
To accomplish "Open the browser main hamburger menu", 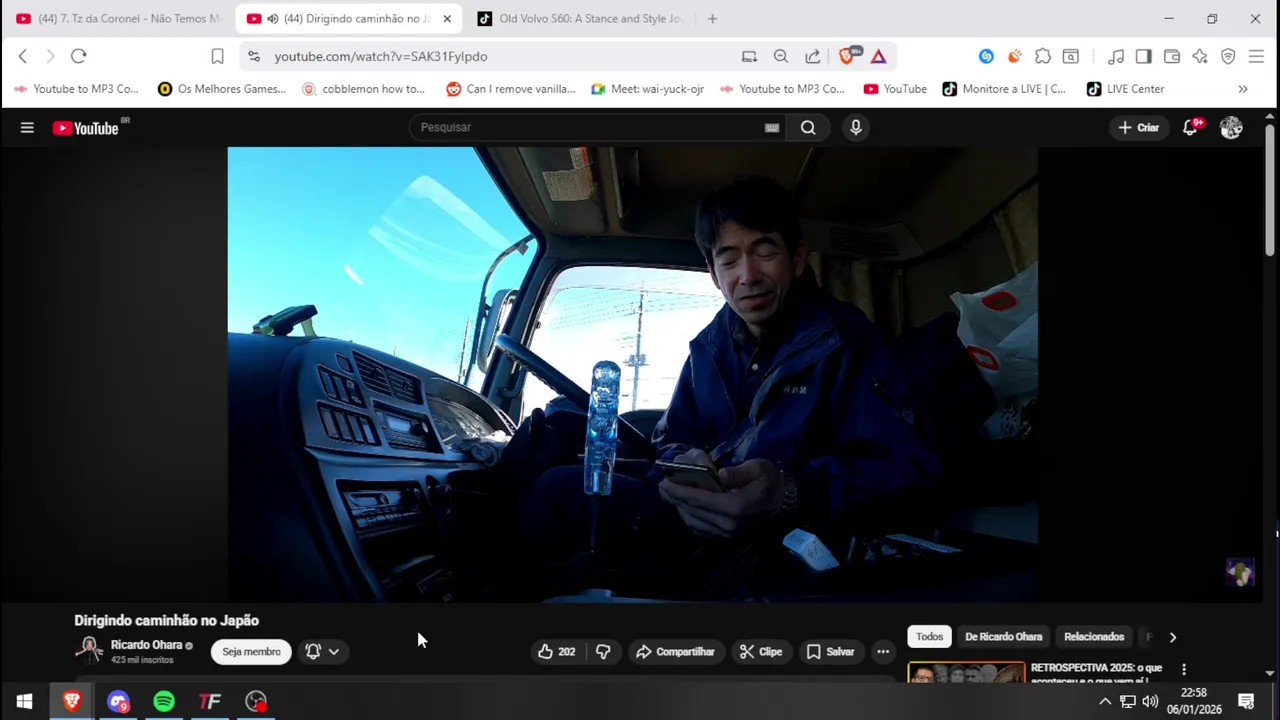I will pos(1256,56).
